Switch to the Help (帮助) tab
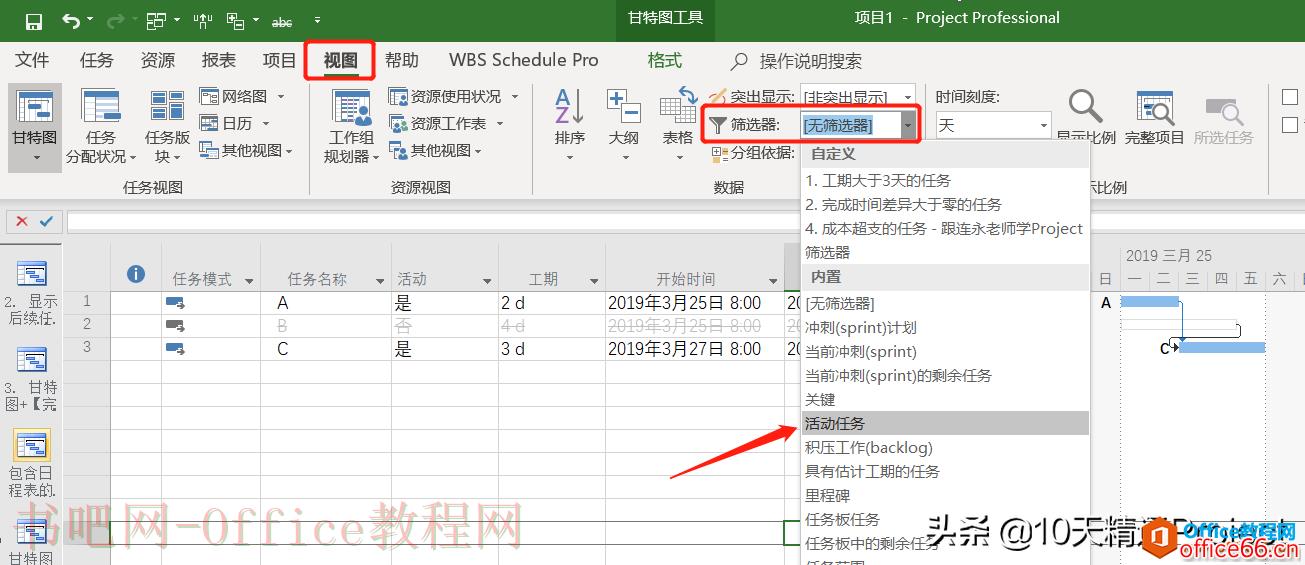This screenshot has width=1305, height=565. (x=402, y=61)
